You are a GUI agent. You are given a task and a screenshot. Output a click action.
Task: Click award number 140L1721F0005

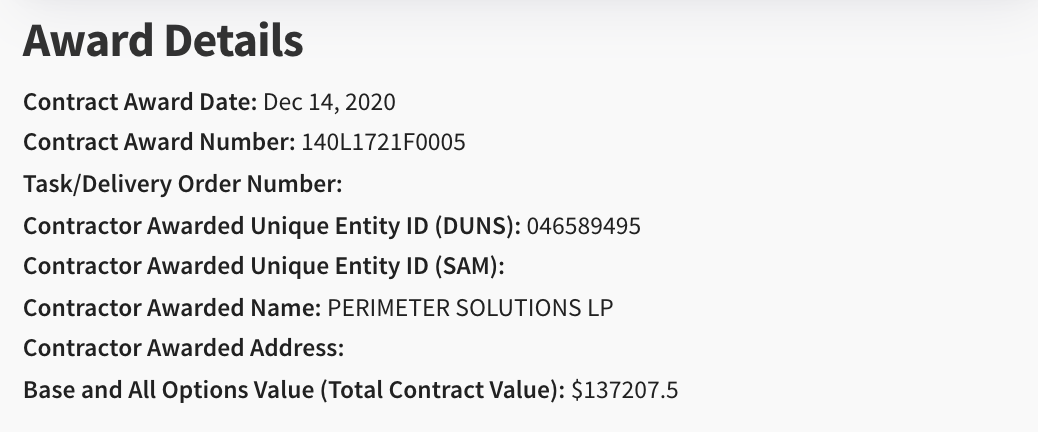383,142
